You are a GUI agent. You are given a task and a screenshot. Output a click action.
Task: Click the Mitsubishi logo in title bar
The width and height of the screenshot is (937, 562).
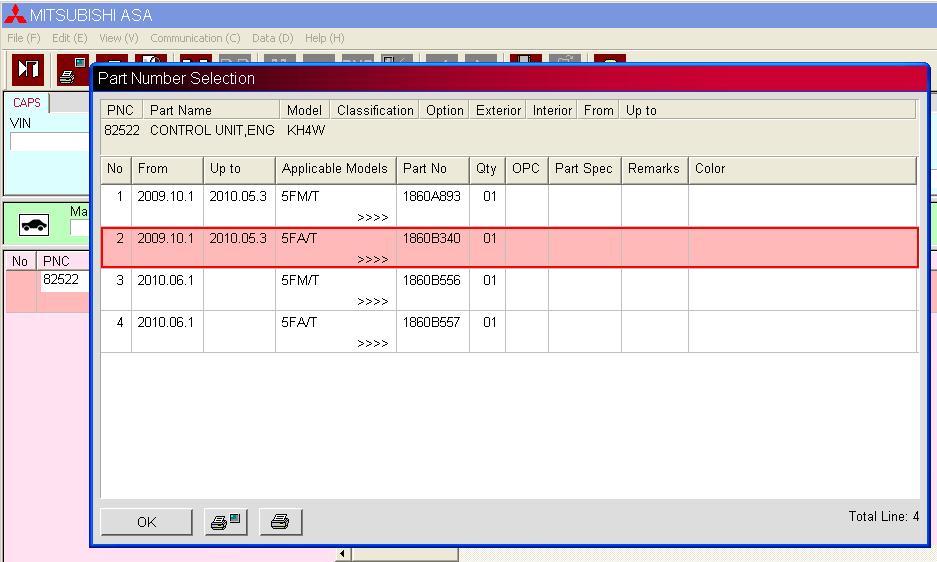click(13, 14)
